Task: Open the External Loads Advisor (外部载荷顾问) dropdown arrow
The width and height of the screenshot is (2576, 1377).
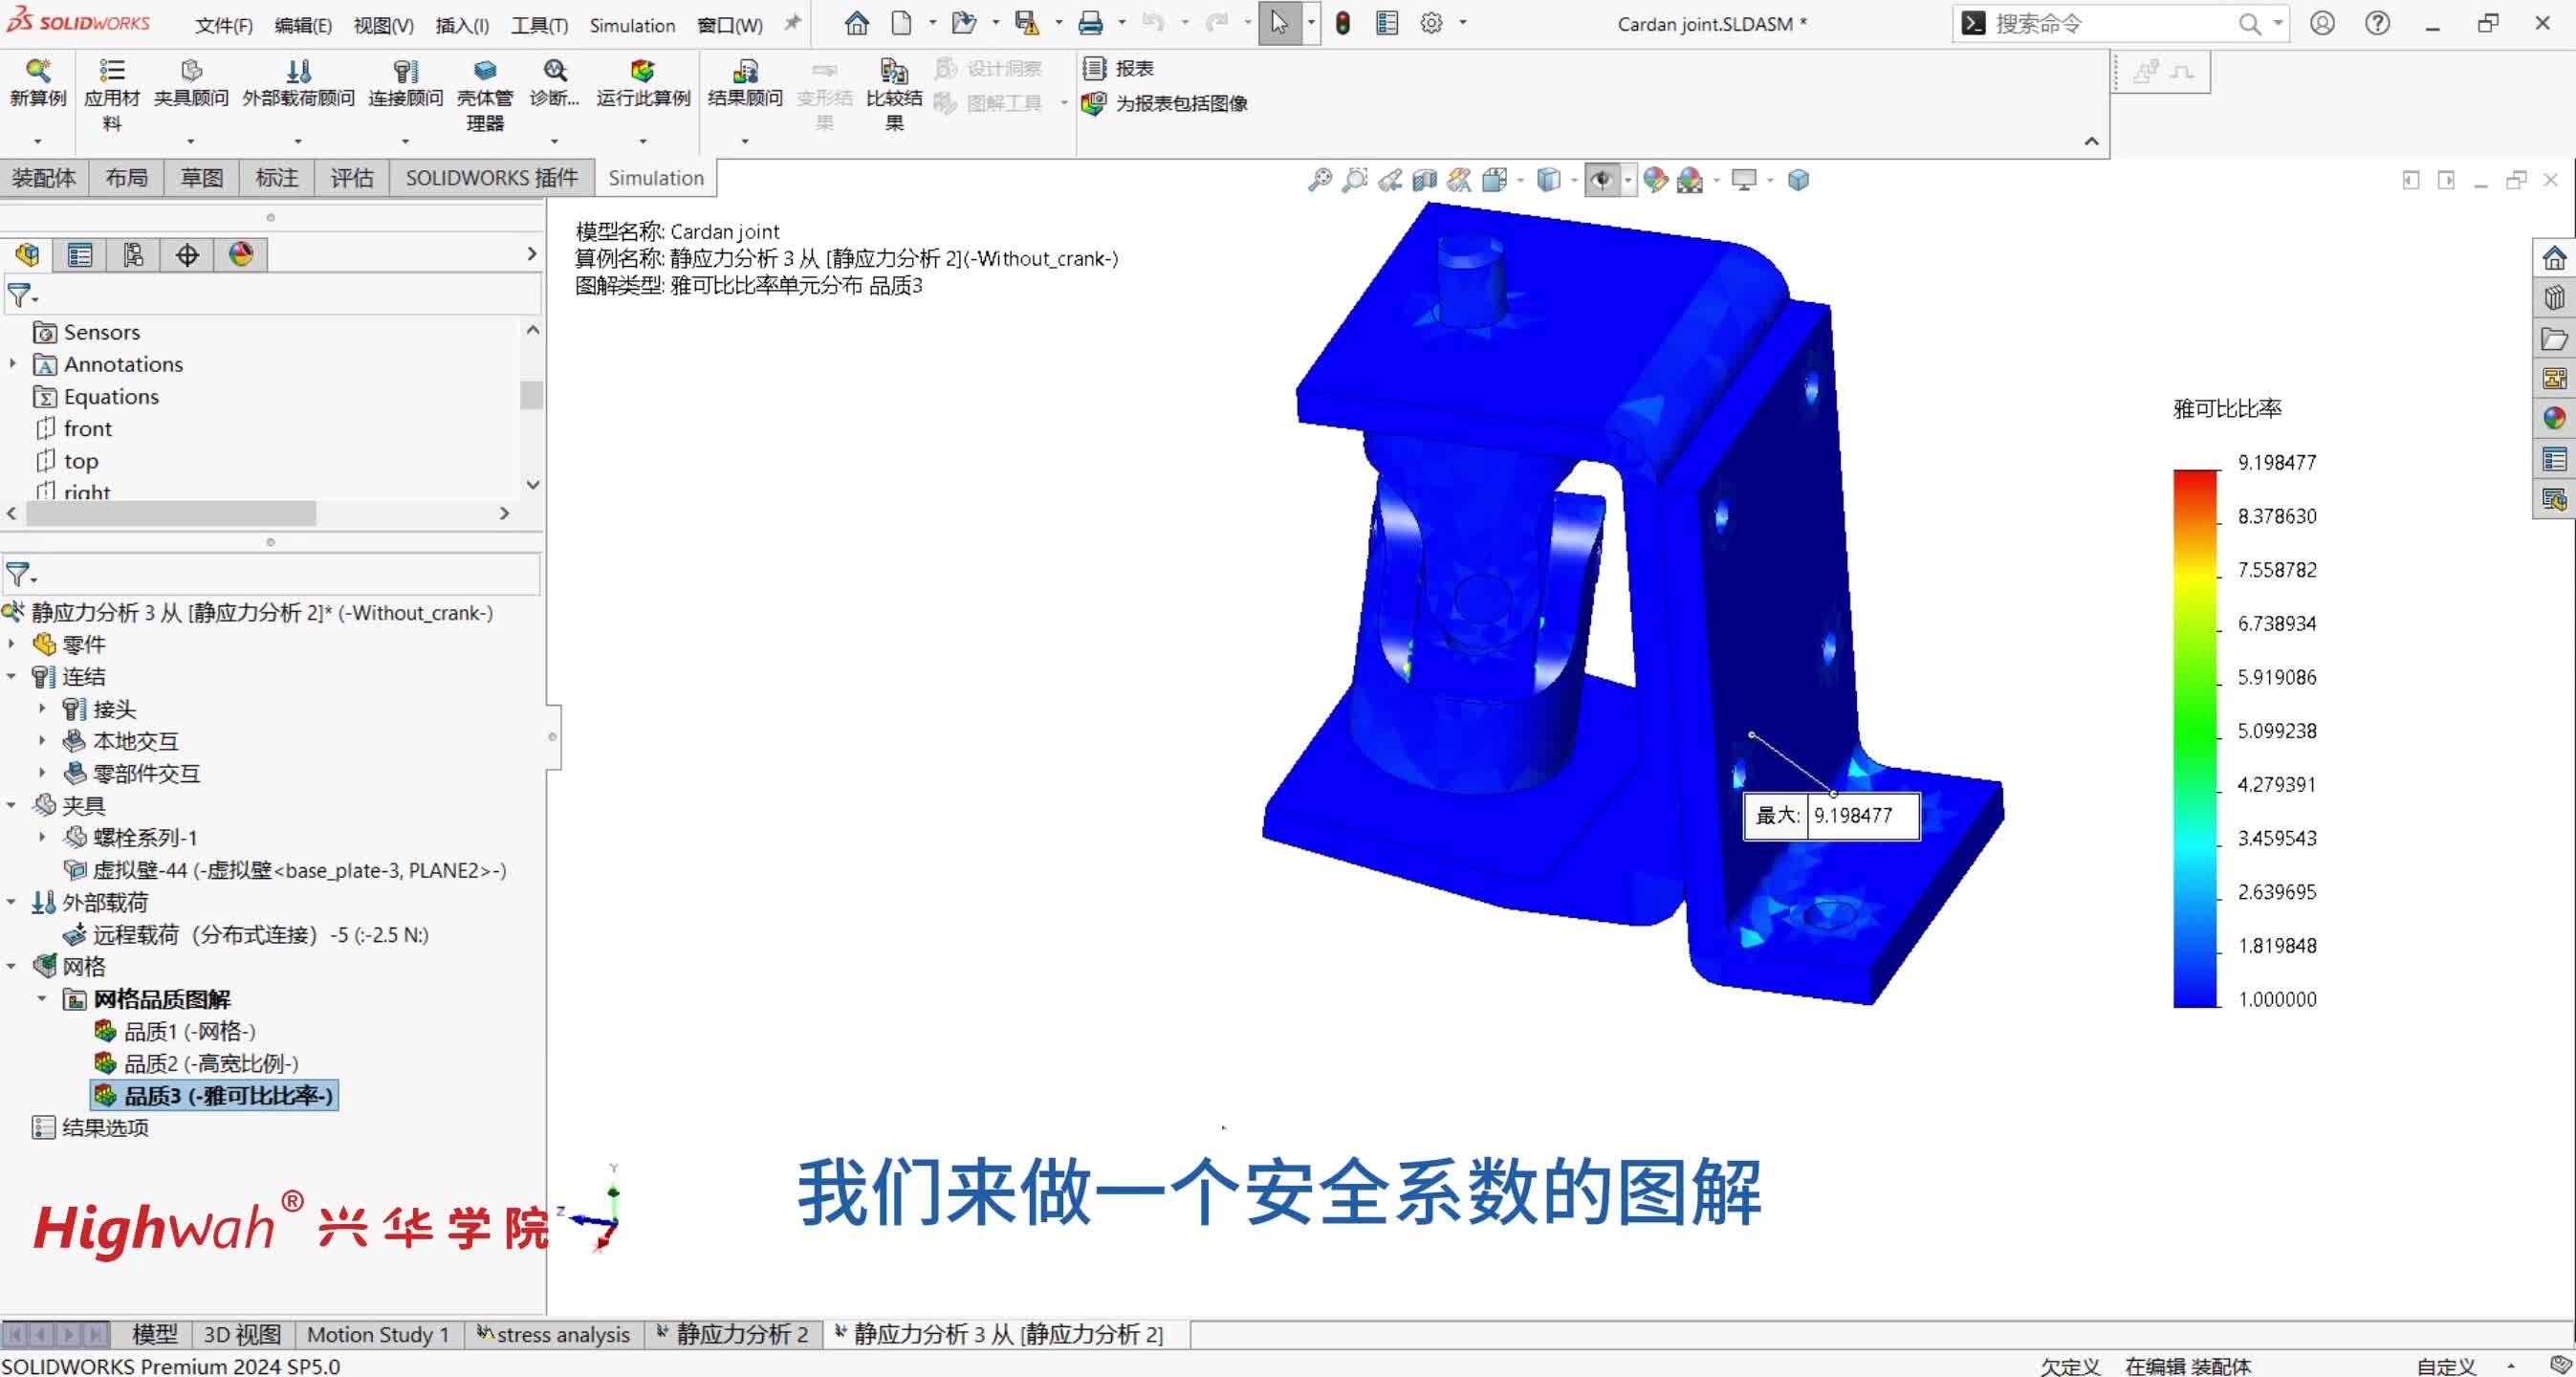Action: tap(298, 141)
